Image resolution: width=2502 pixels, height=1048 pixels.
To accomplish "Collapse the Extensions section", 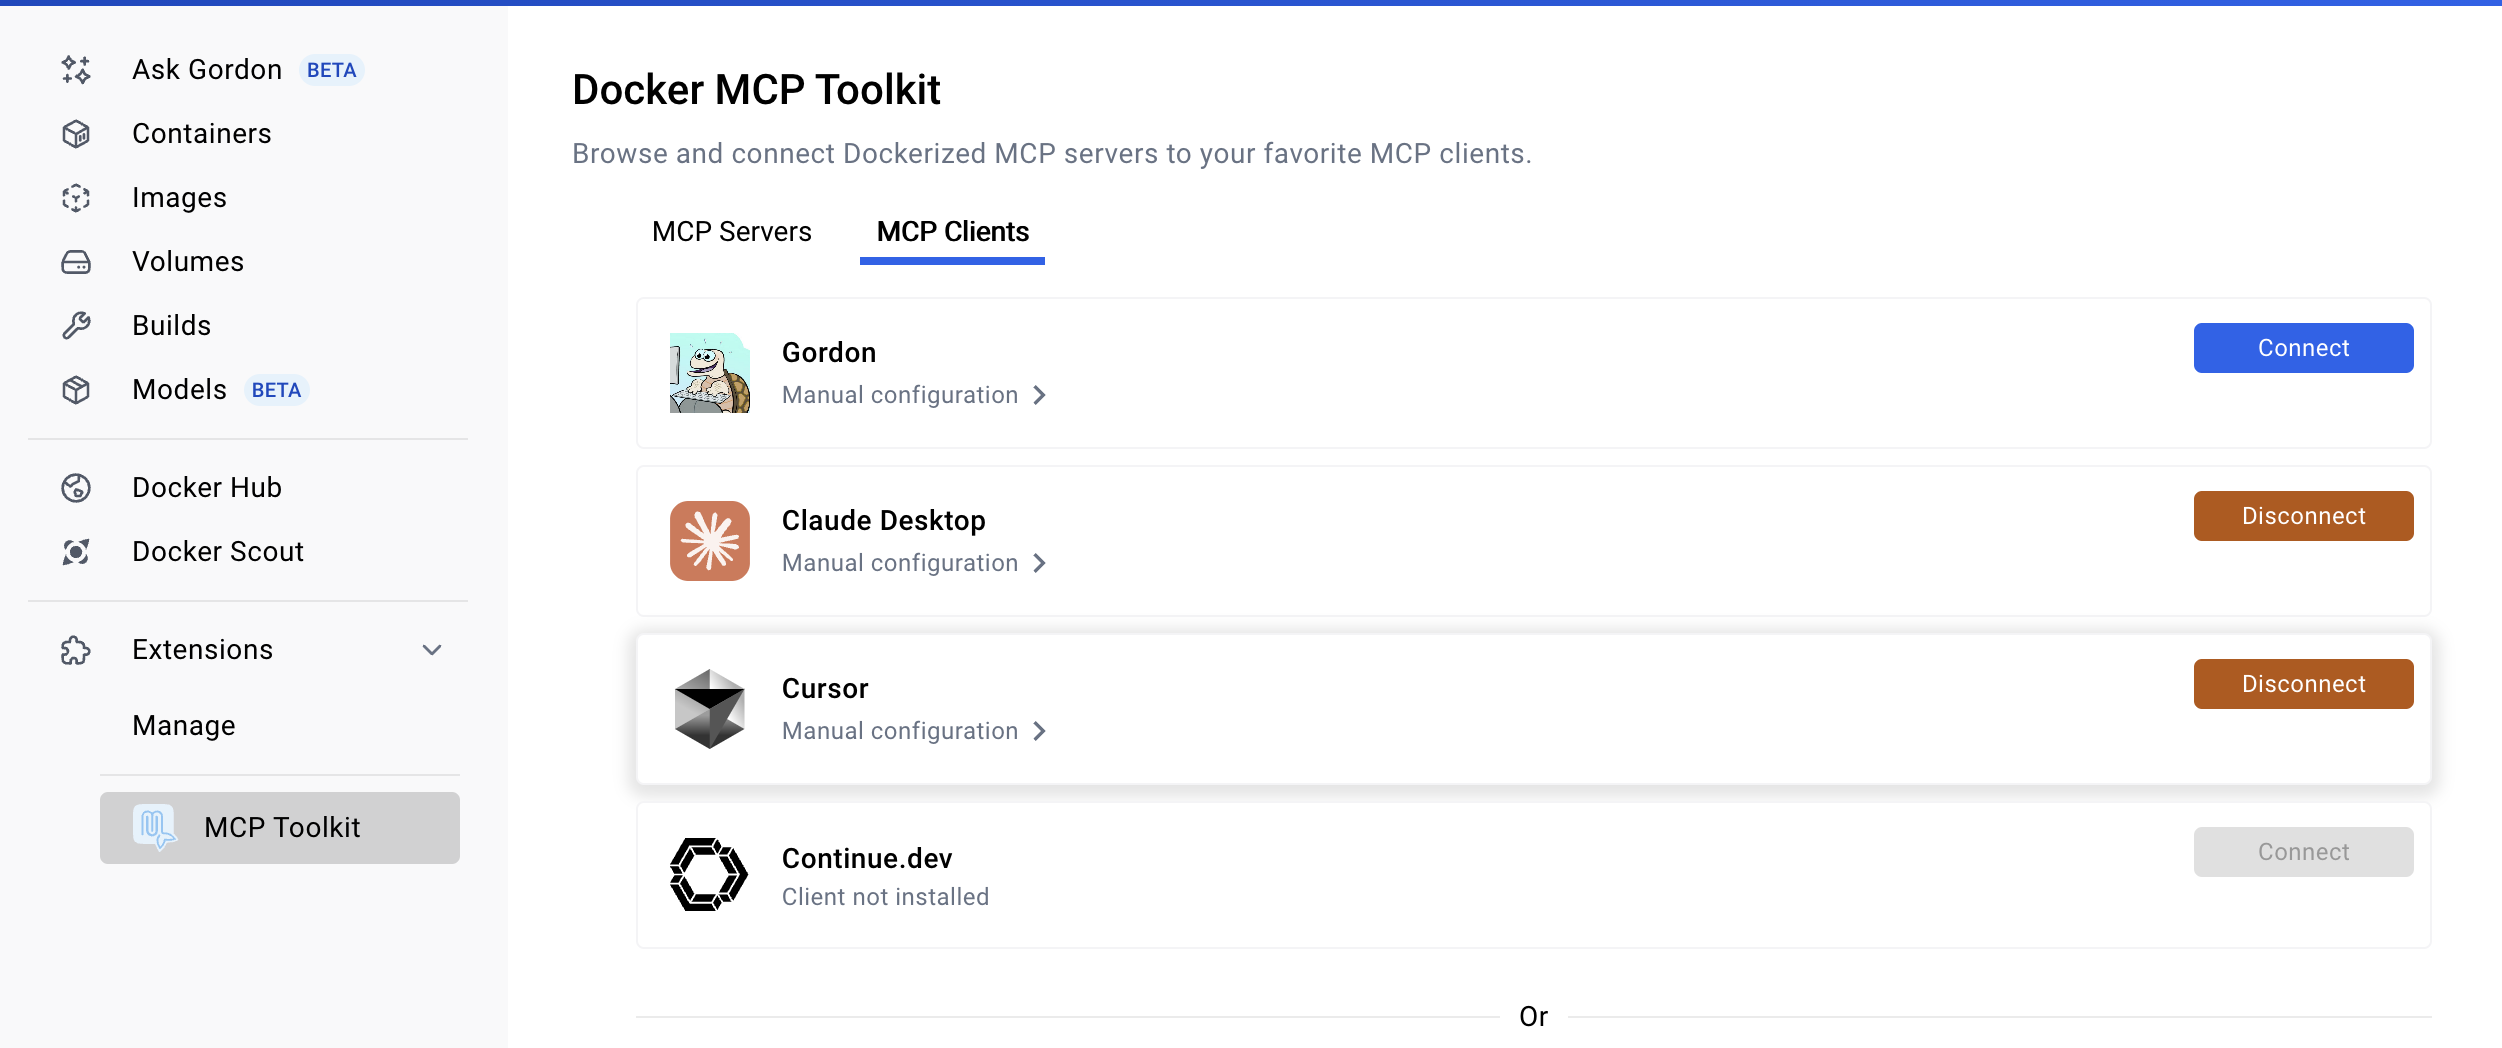I will click(x=432, y=649).
